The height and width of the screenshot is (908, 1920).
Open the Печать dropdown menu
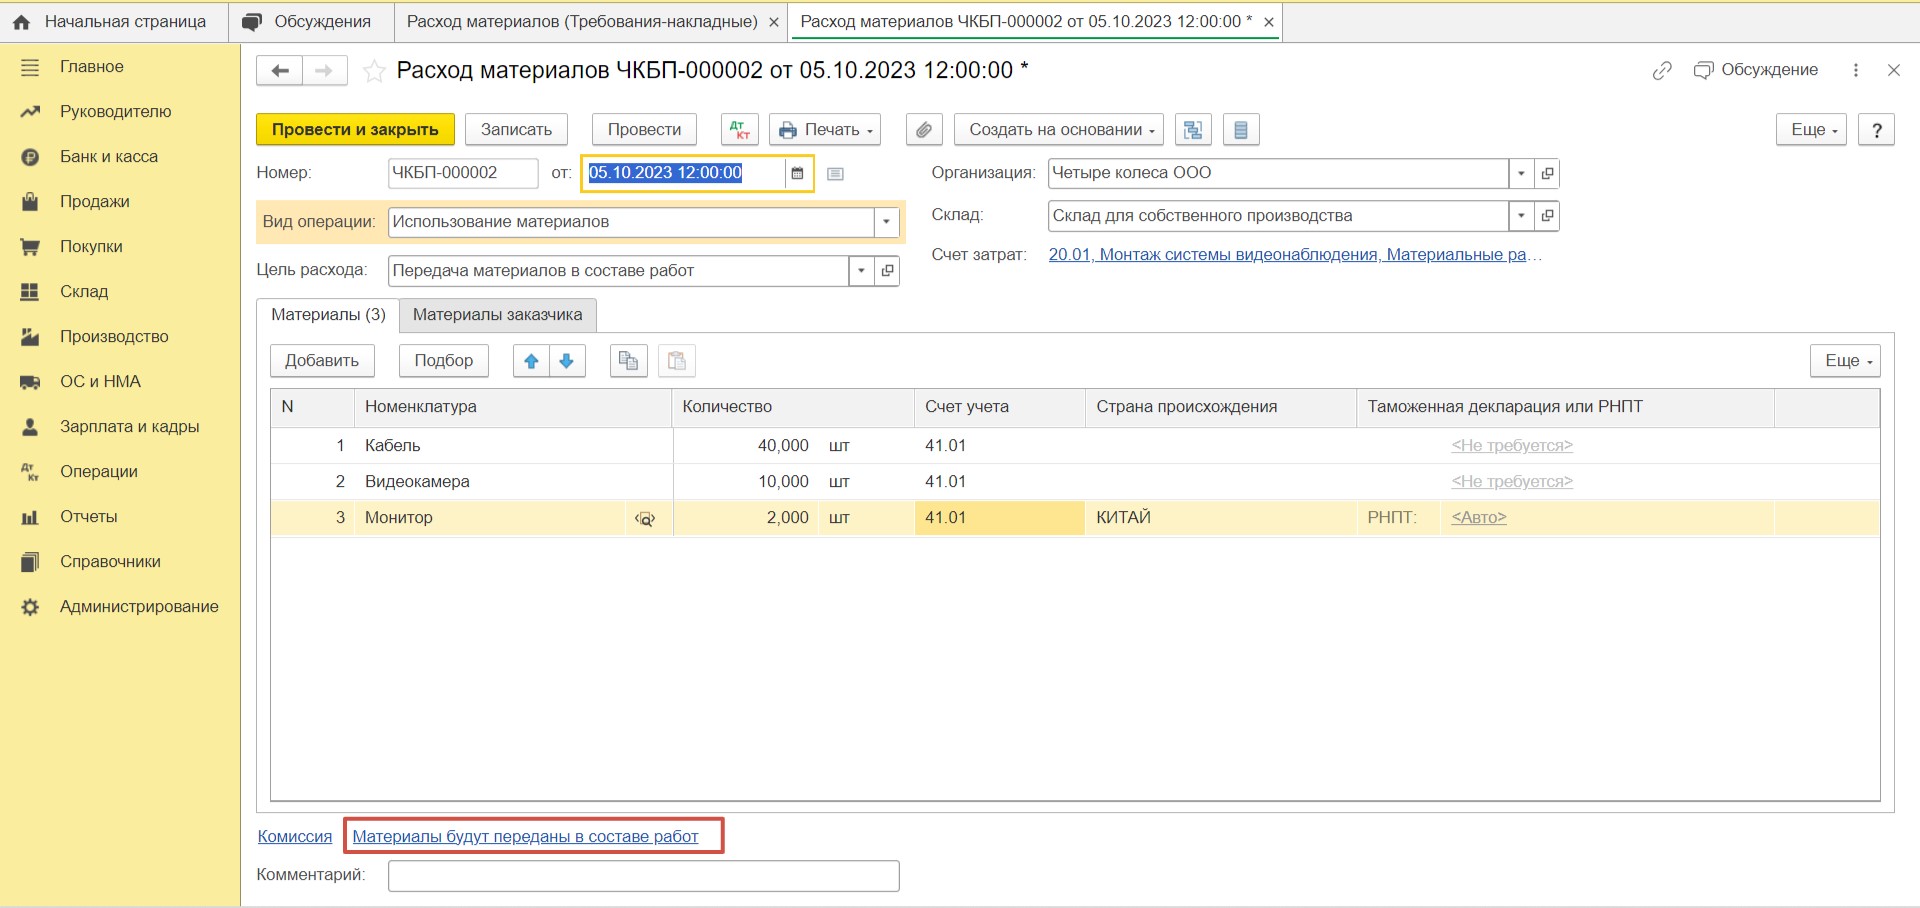click(825, 130)
